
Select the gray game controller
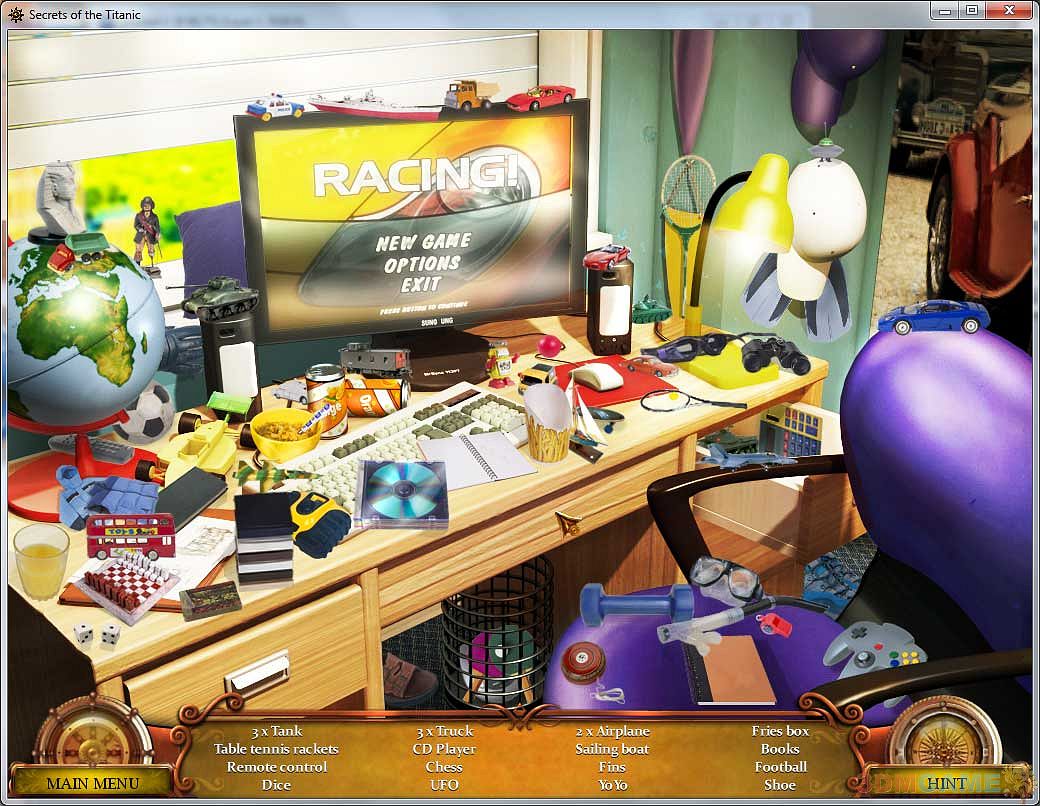click(x=873, y=647)
